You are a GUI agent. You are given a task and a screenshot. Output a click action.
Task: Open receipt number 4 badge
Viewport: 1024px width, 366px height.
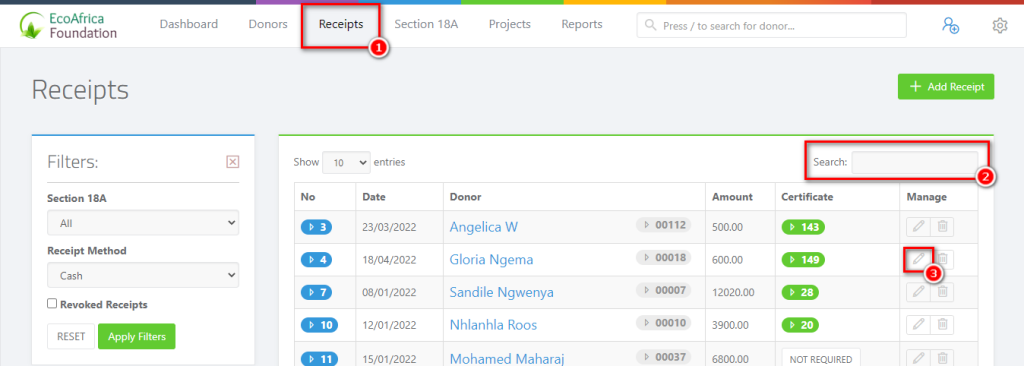point(317,260)
